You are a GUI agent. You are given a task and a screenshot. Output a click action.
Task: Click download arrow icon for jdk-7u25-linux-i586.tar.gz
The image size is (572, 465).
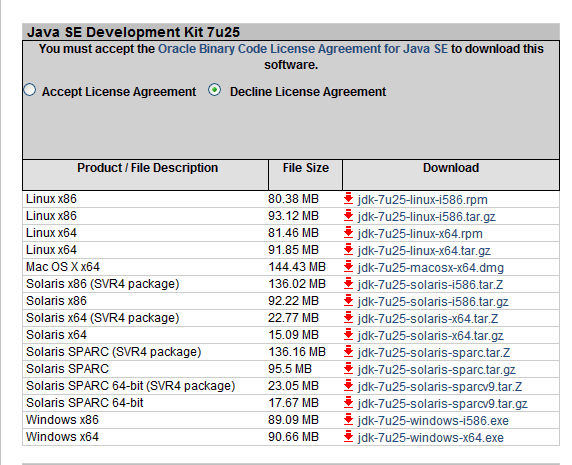click(x=348, y=216)
